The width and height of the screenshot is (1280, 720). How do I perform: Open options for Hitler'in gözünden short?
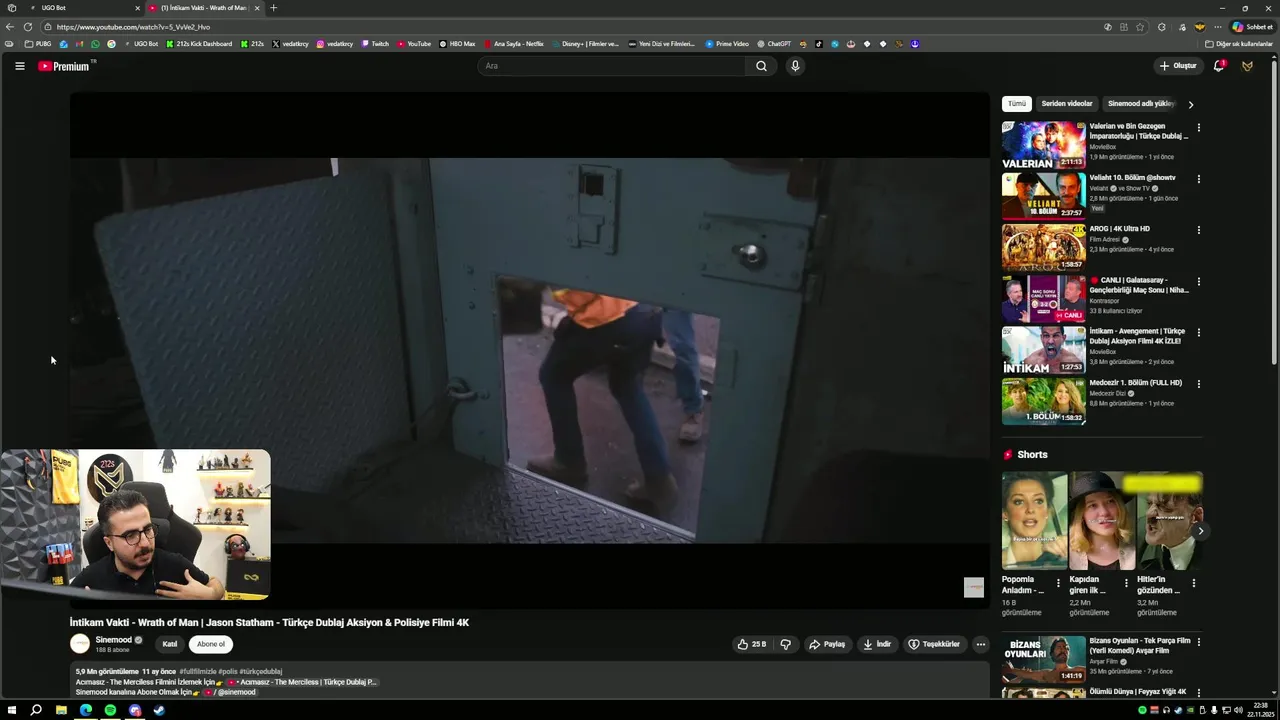[1193, 583]
